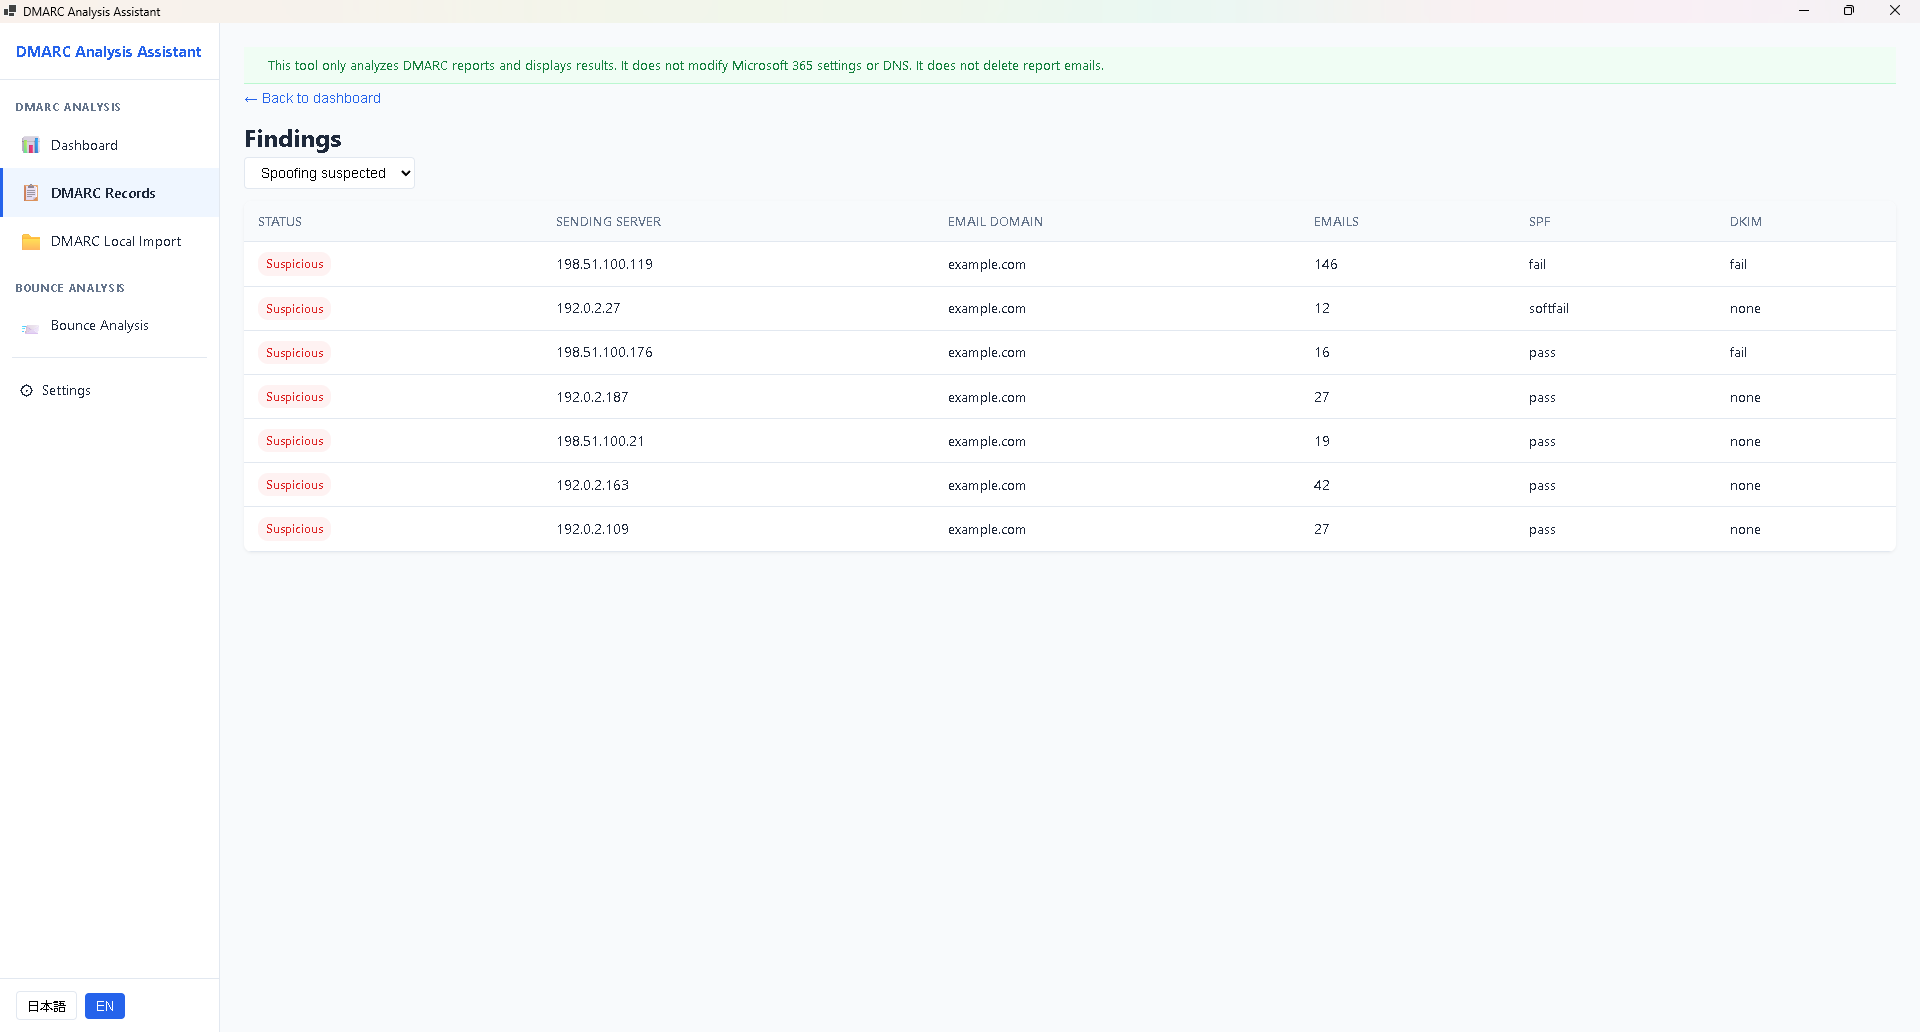Open the Dashboard page
Image resolution: width=1920 pixels, height=1032 pixels.
(x=110, y=145)
